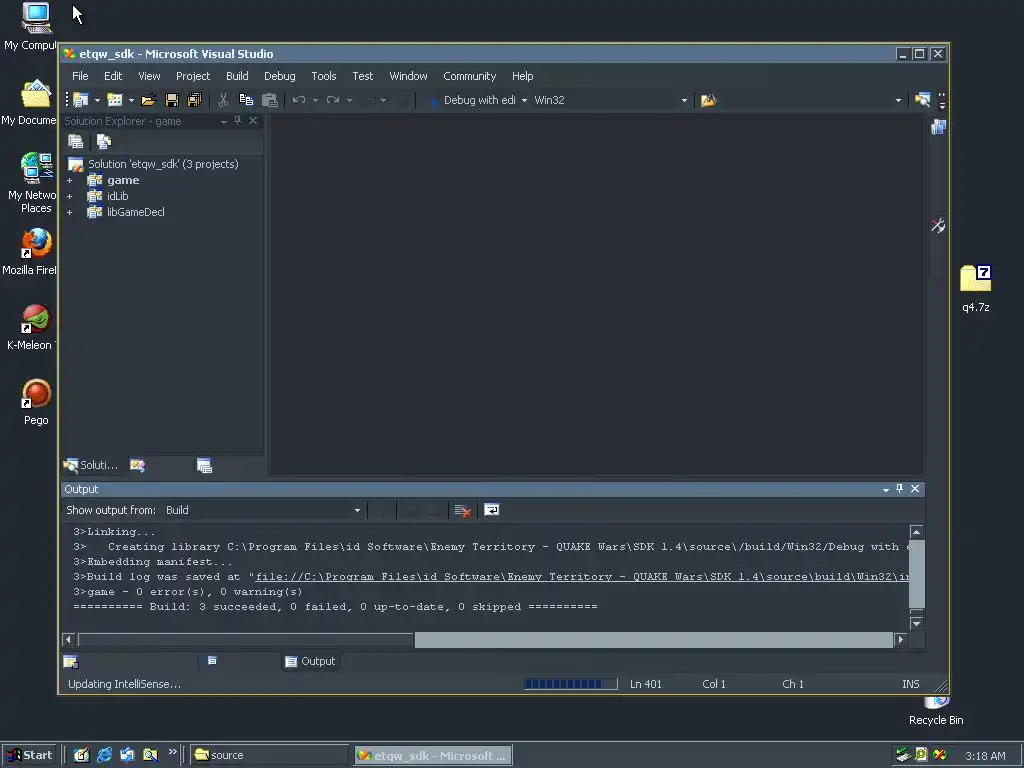1024x768 pixels.
Task: Open the Debug menu
Action: coord(280,76)
